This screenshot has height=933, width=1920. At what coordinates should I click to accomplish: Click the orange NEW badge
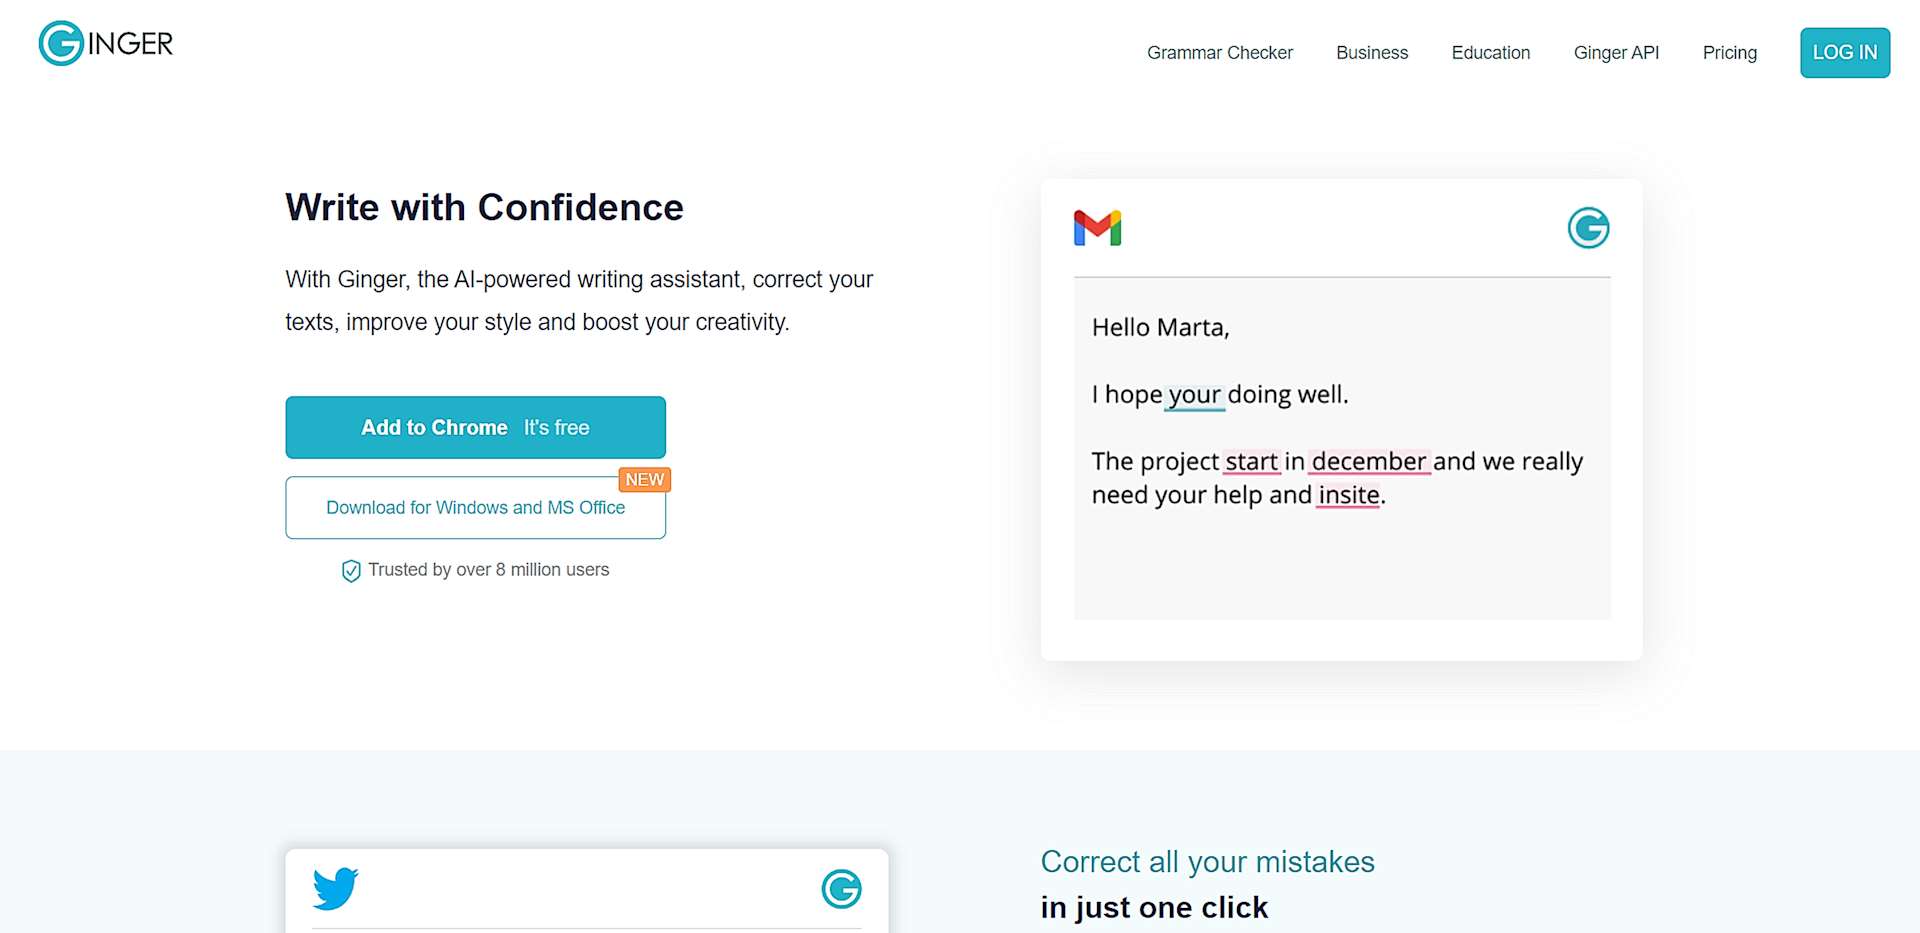coord(644,480)
